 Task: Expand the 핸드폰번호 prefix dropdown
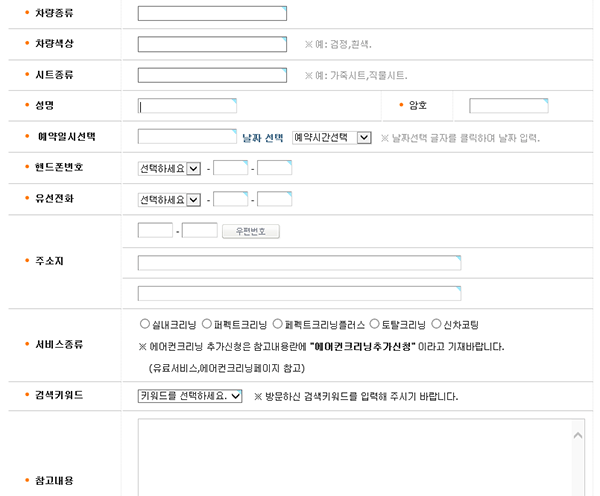pos(169,168)
